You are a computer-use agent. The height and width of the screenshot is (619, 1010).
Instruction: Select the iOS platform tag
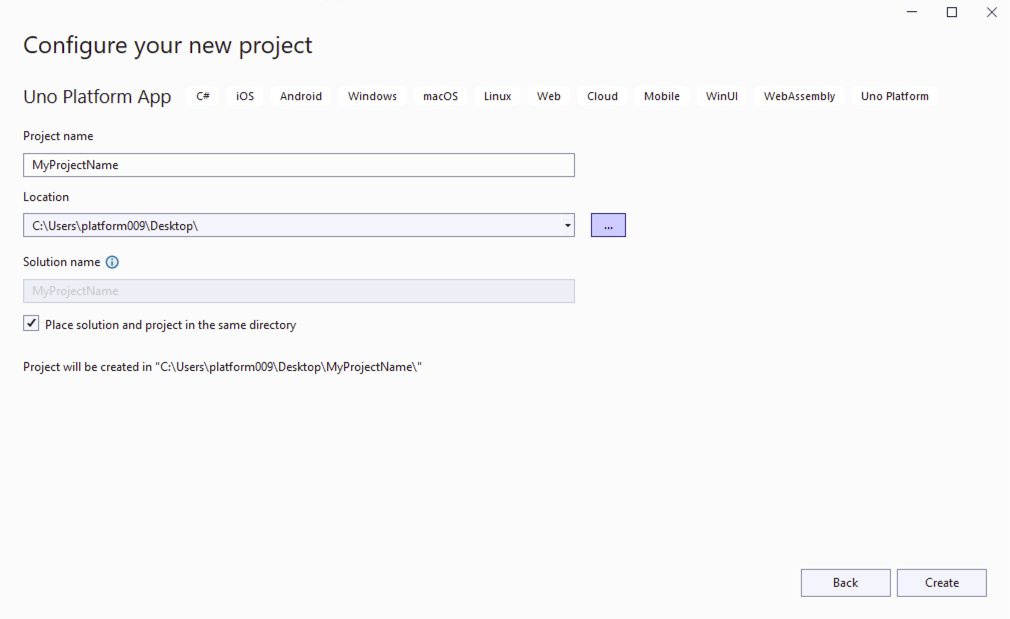[x=245, y=96]
